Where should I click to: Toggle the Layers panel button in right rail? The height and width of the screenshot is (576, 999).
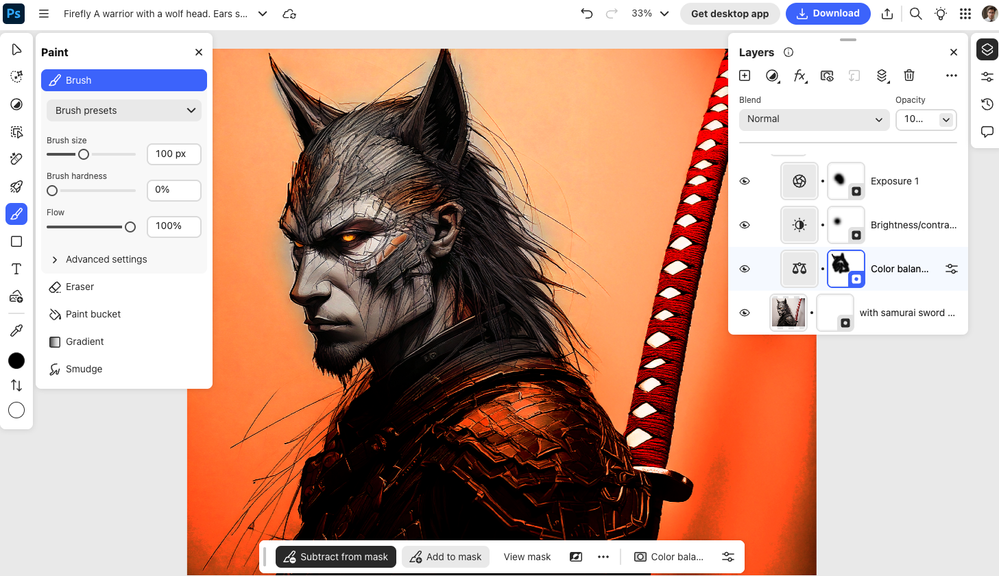tap(987, 49)
